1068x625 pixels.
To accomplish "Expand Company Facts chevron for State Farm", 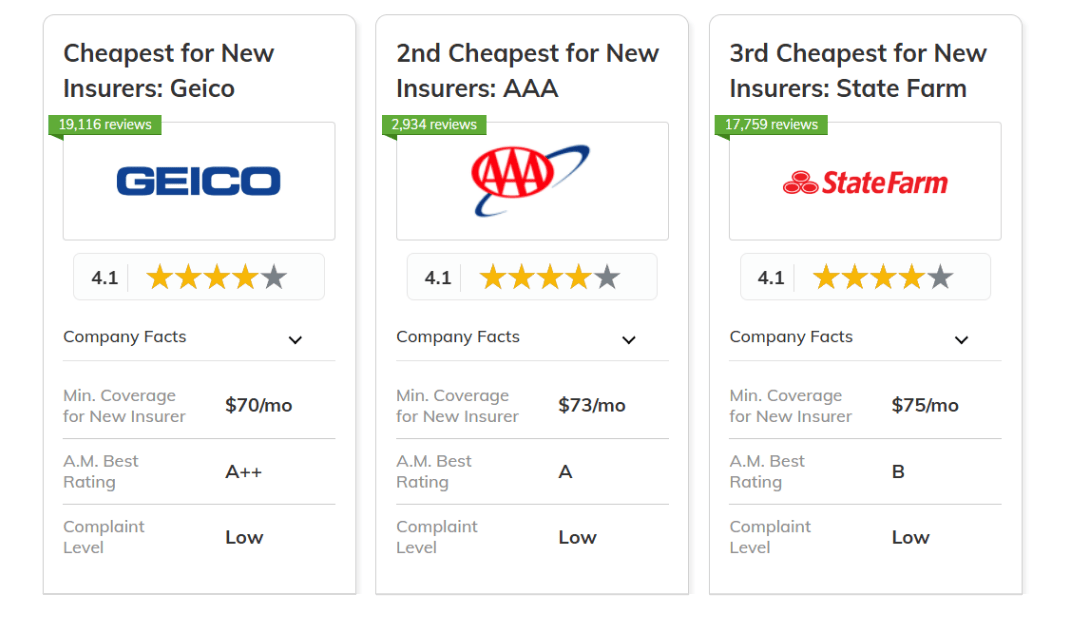I will pos(961,340).
